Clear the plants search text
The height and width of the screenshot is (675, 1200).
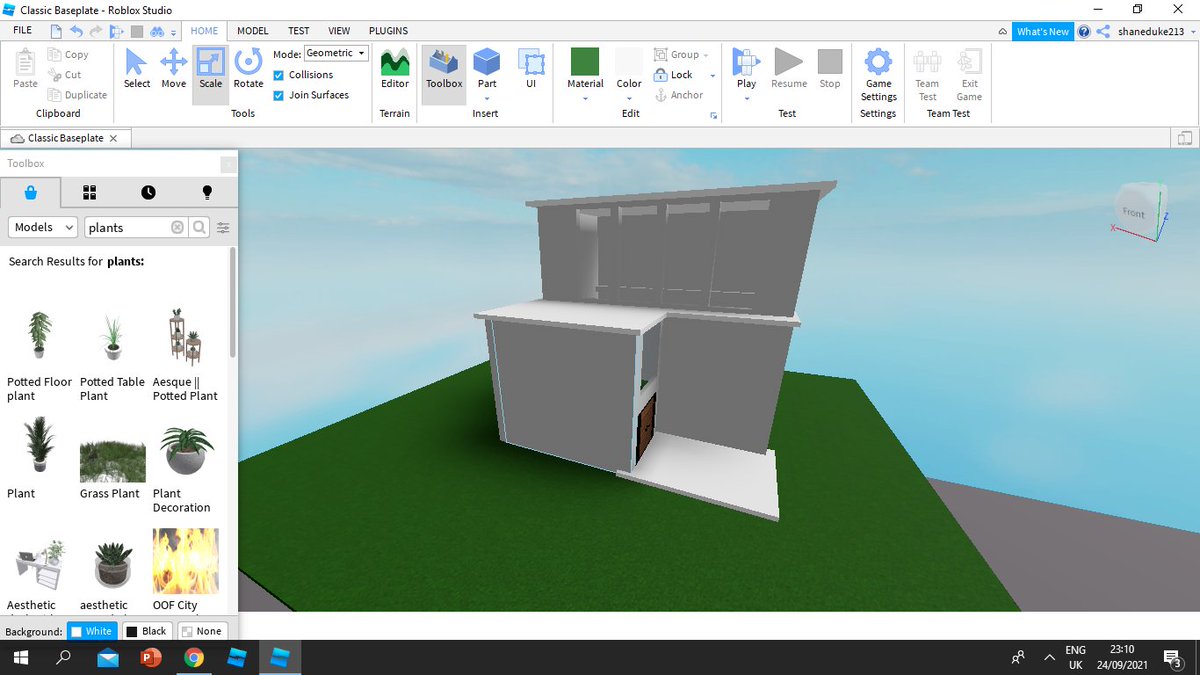coord(177,227)
